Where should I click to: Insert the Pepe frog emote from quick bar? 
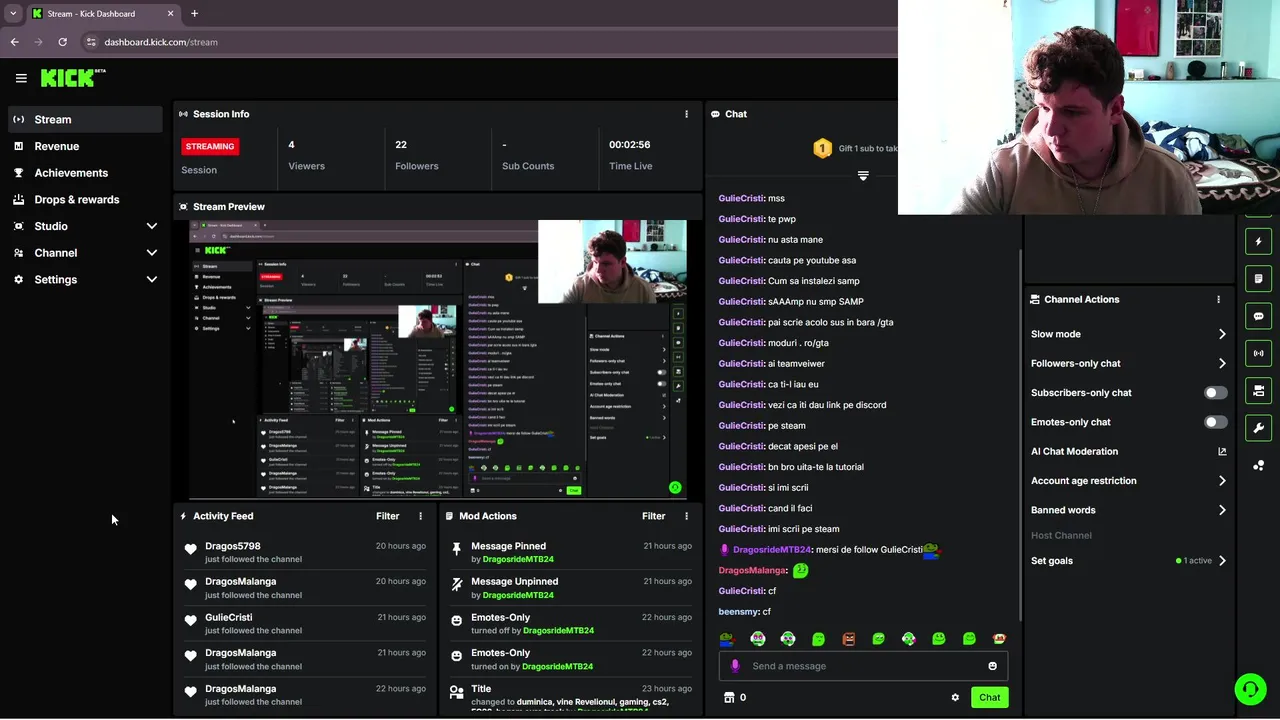[727, 639]
